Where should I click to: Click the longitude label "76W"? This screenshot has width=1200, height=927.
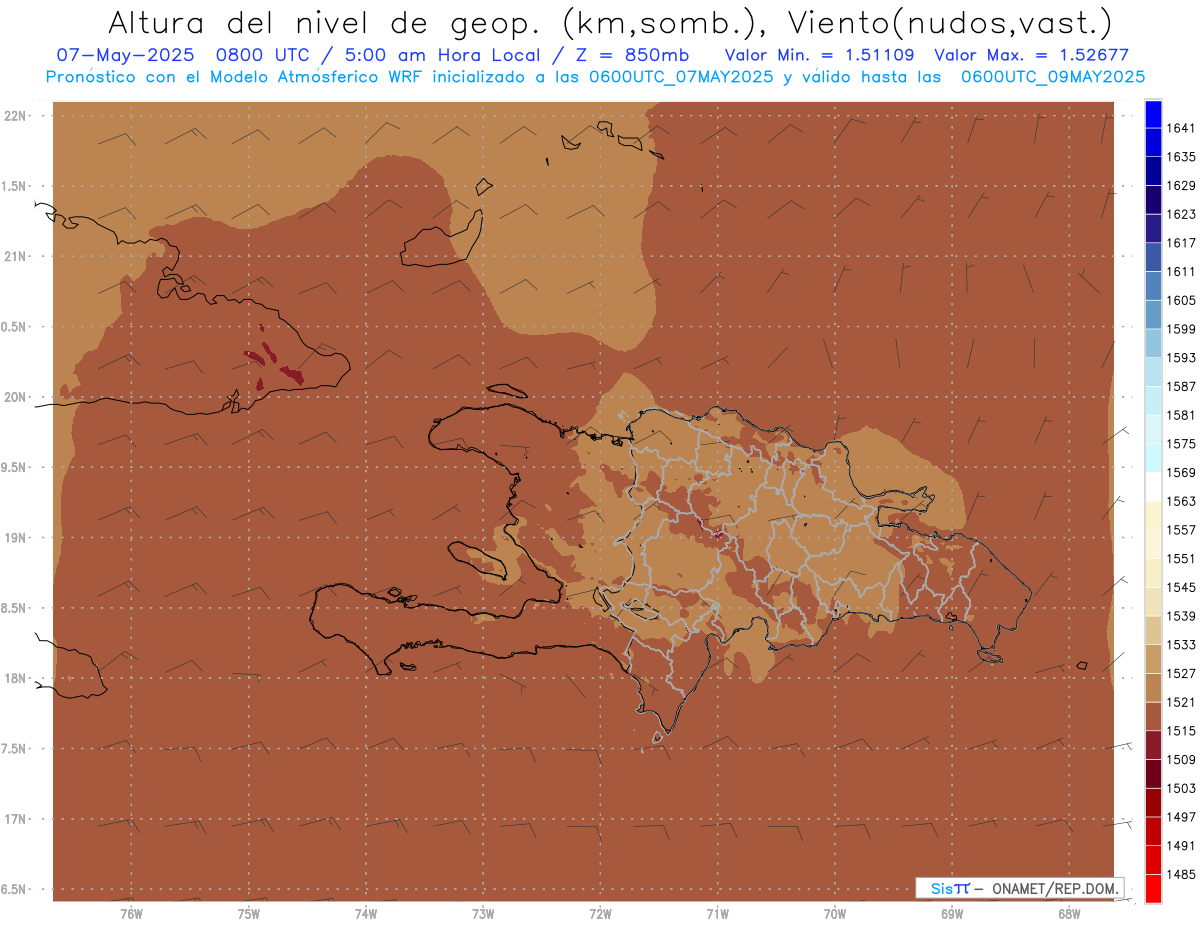131,914
